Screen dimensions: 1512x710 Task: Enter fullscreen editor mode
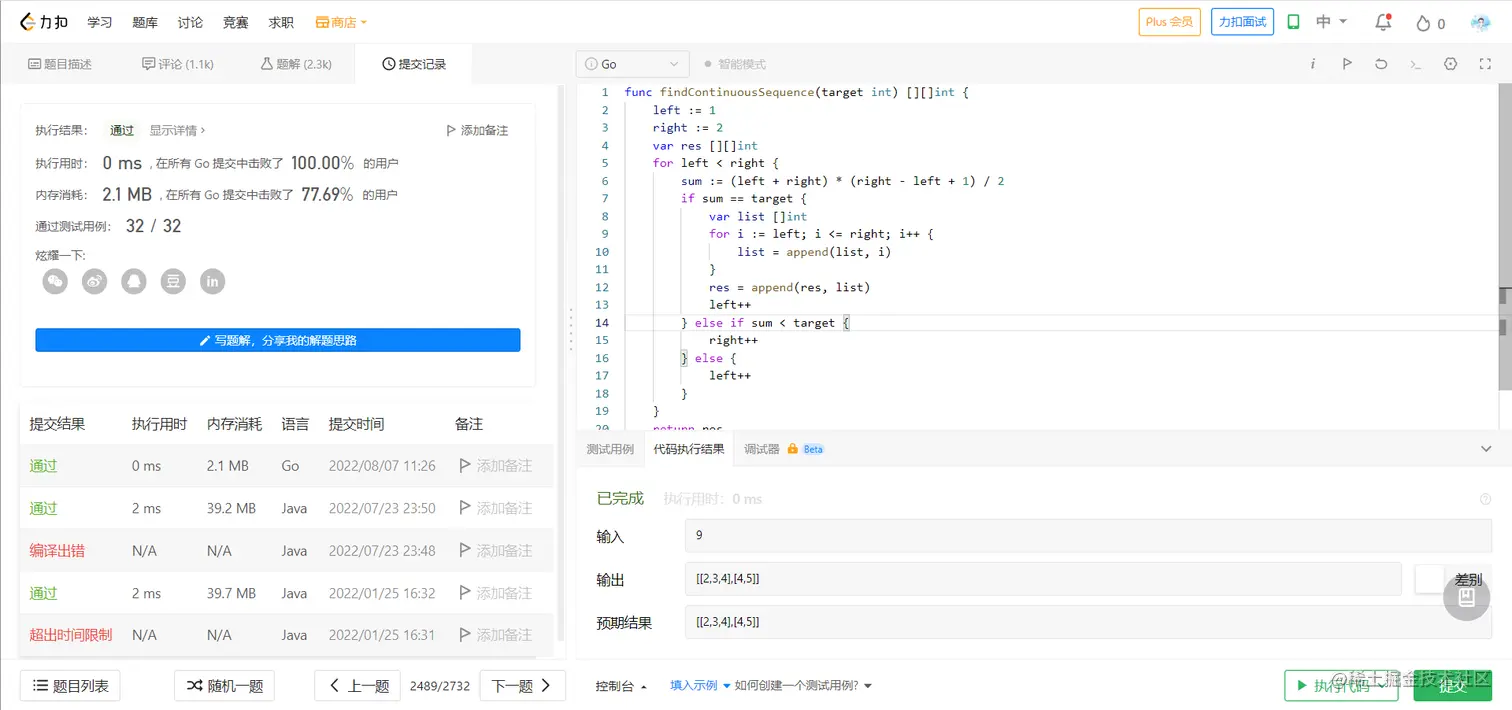[x=1485, y=64]
